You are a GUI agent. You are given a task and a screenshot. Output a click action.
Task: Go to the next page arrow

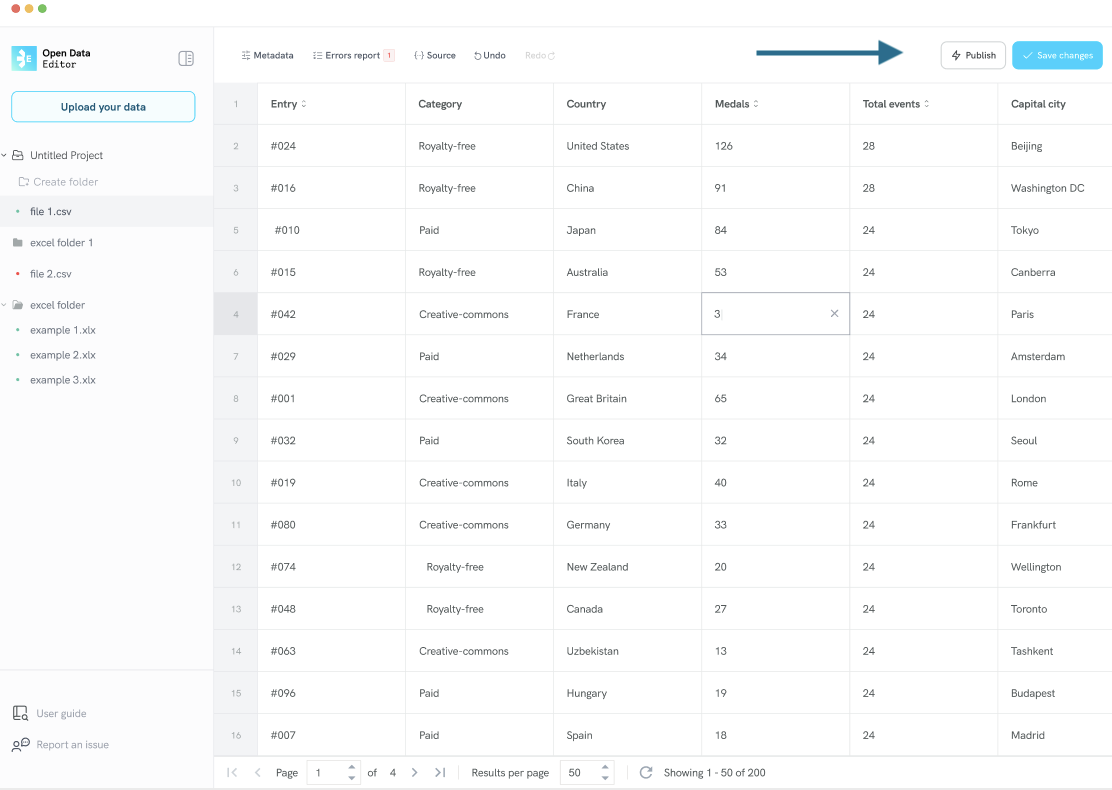[x=415, y=772]
